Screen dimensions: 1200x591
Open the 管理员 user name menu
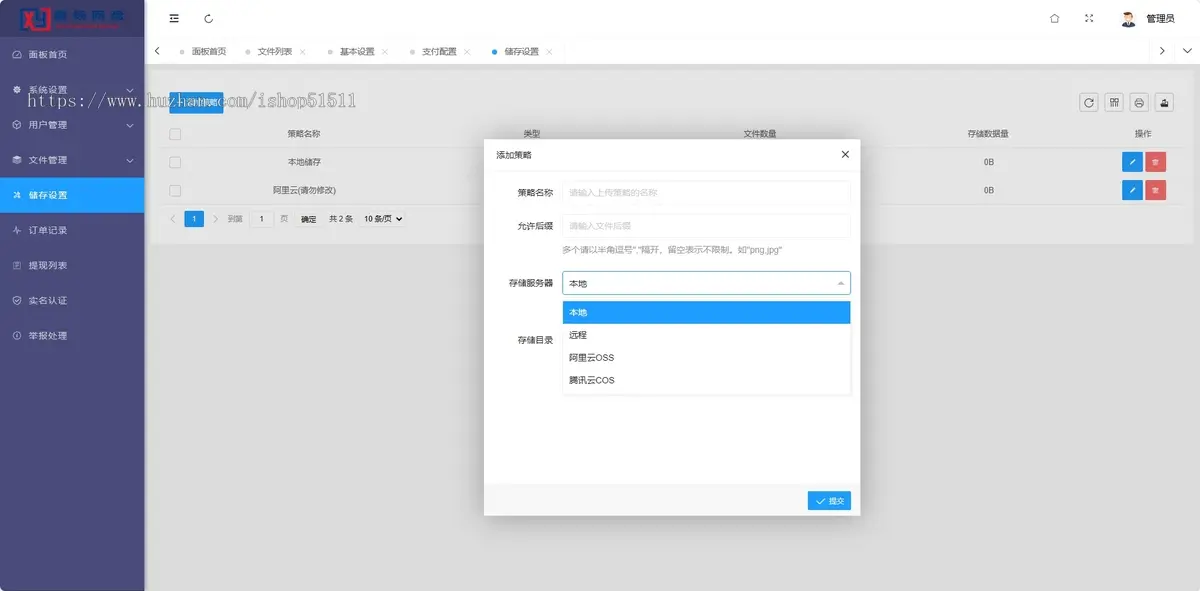tap(1160, 18)
